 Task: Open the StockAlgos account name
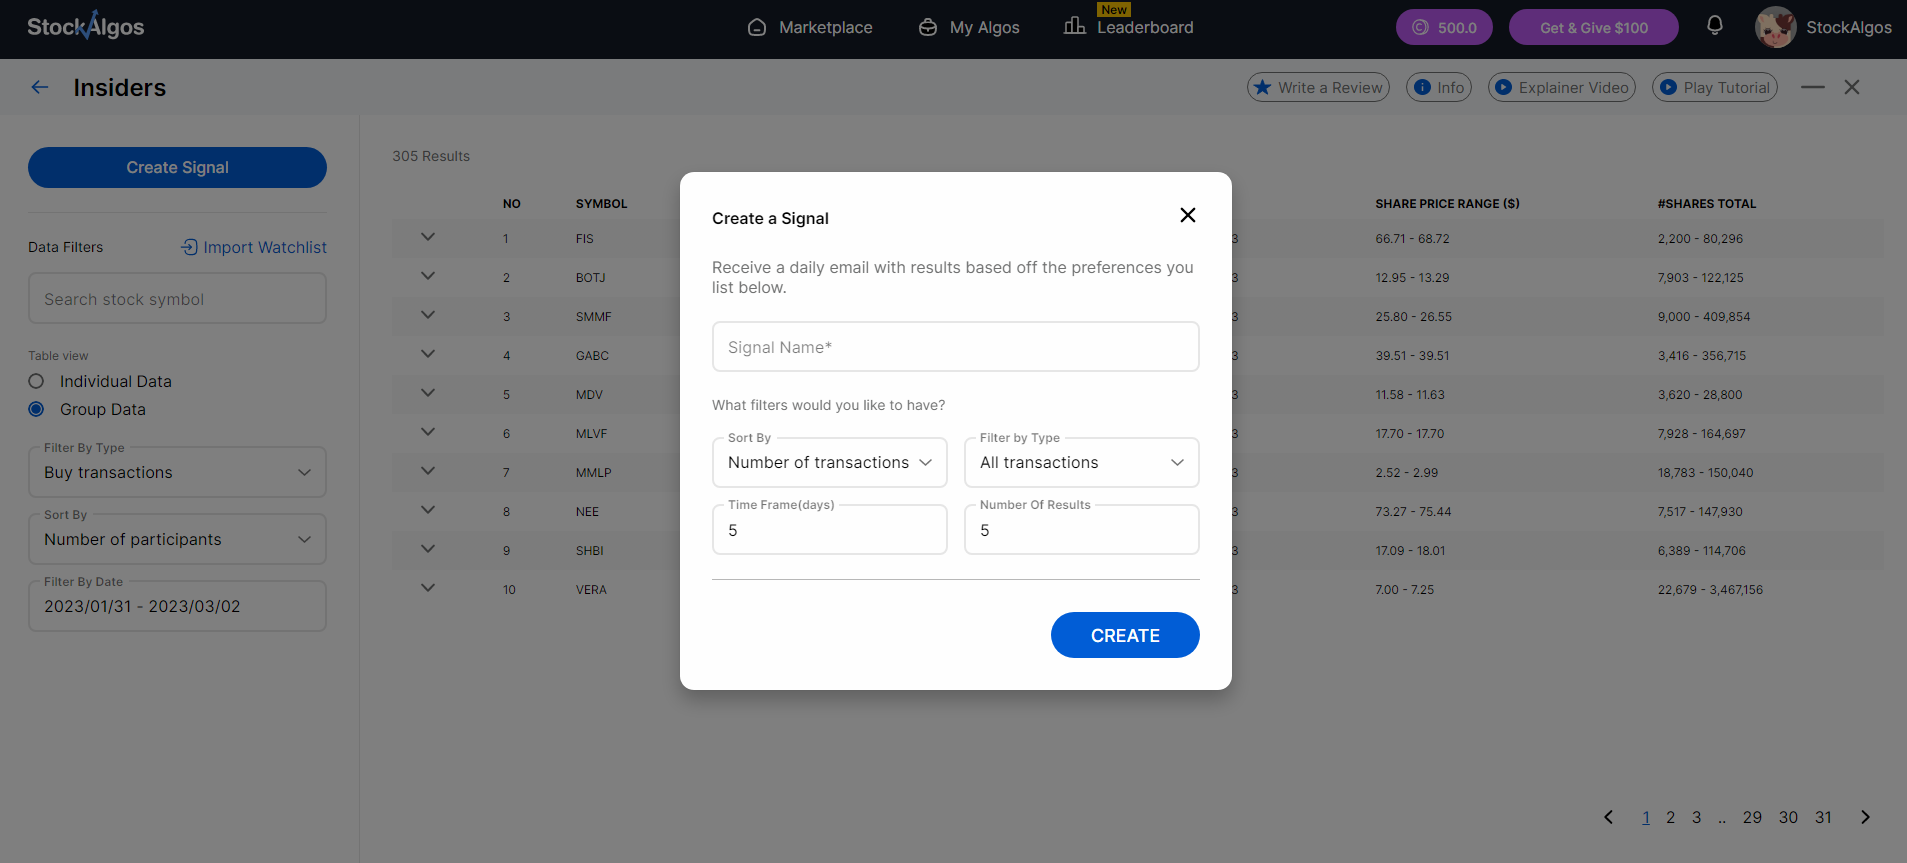(1849, 27)
